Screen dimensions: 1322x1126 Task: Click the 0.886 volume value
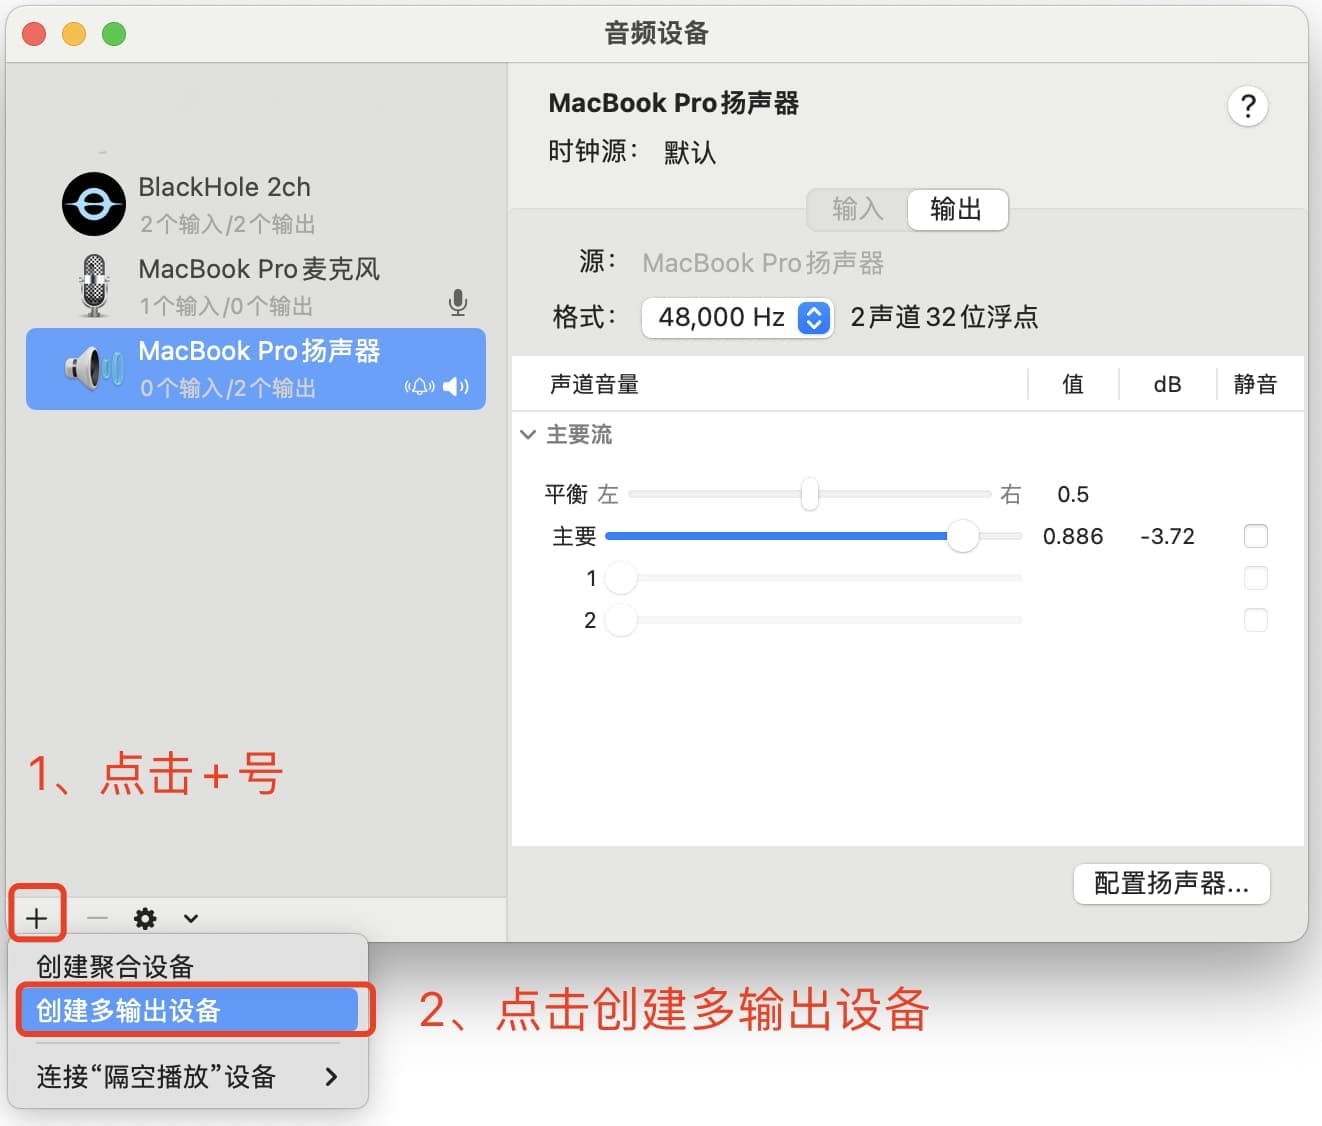[1073, 536]
